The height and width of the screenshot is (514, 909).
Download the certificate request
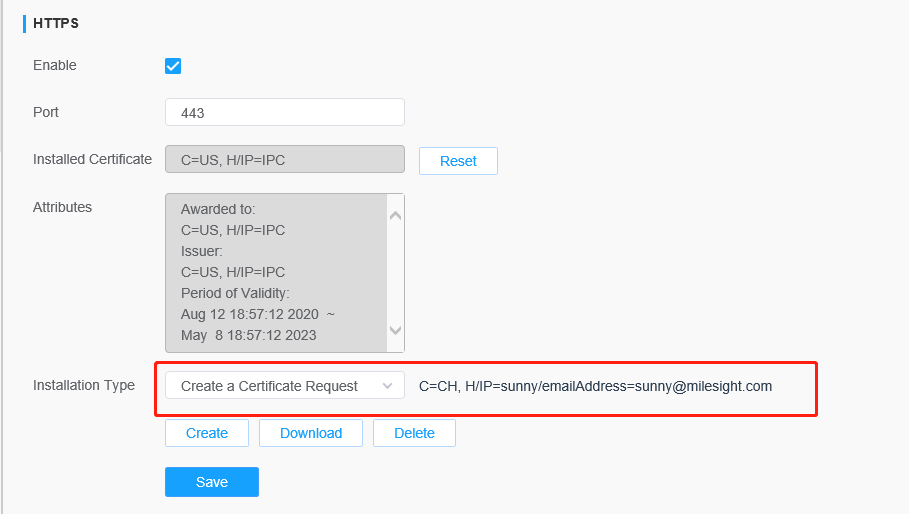click(311, 433)
